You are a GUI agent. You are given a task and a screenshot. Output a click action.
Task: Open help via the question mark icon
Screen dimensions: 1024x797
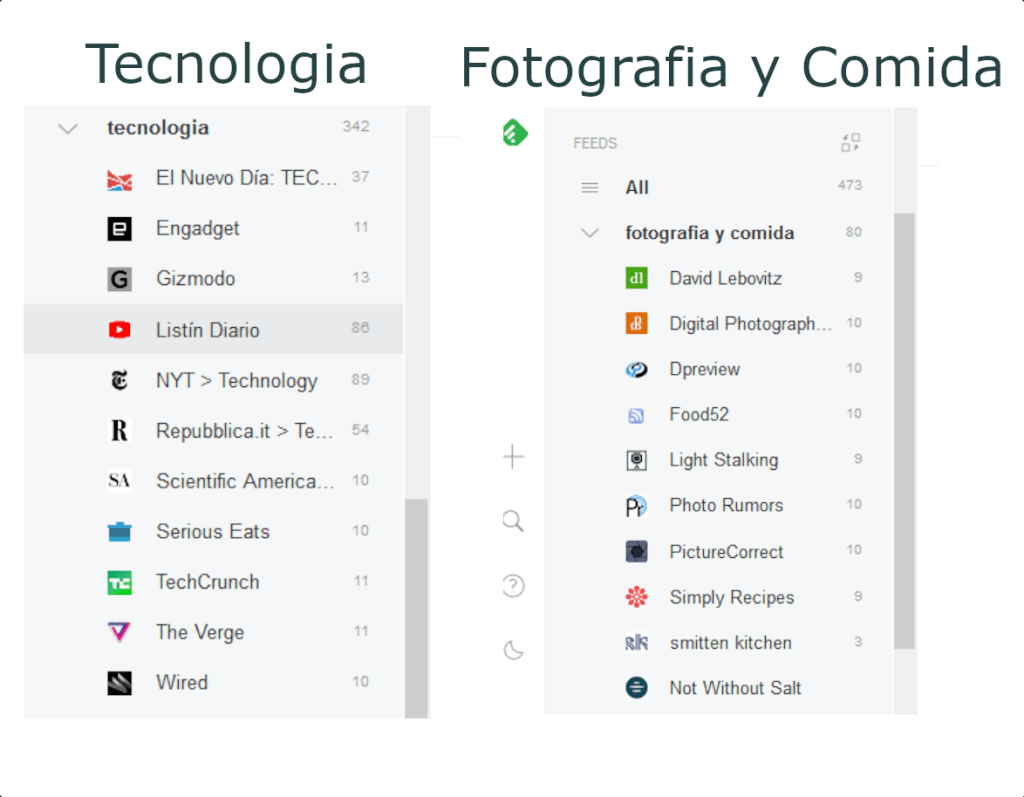click(513, 586)
